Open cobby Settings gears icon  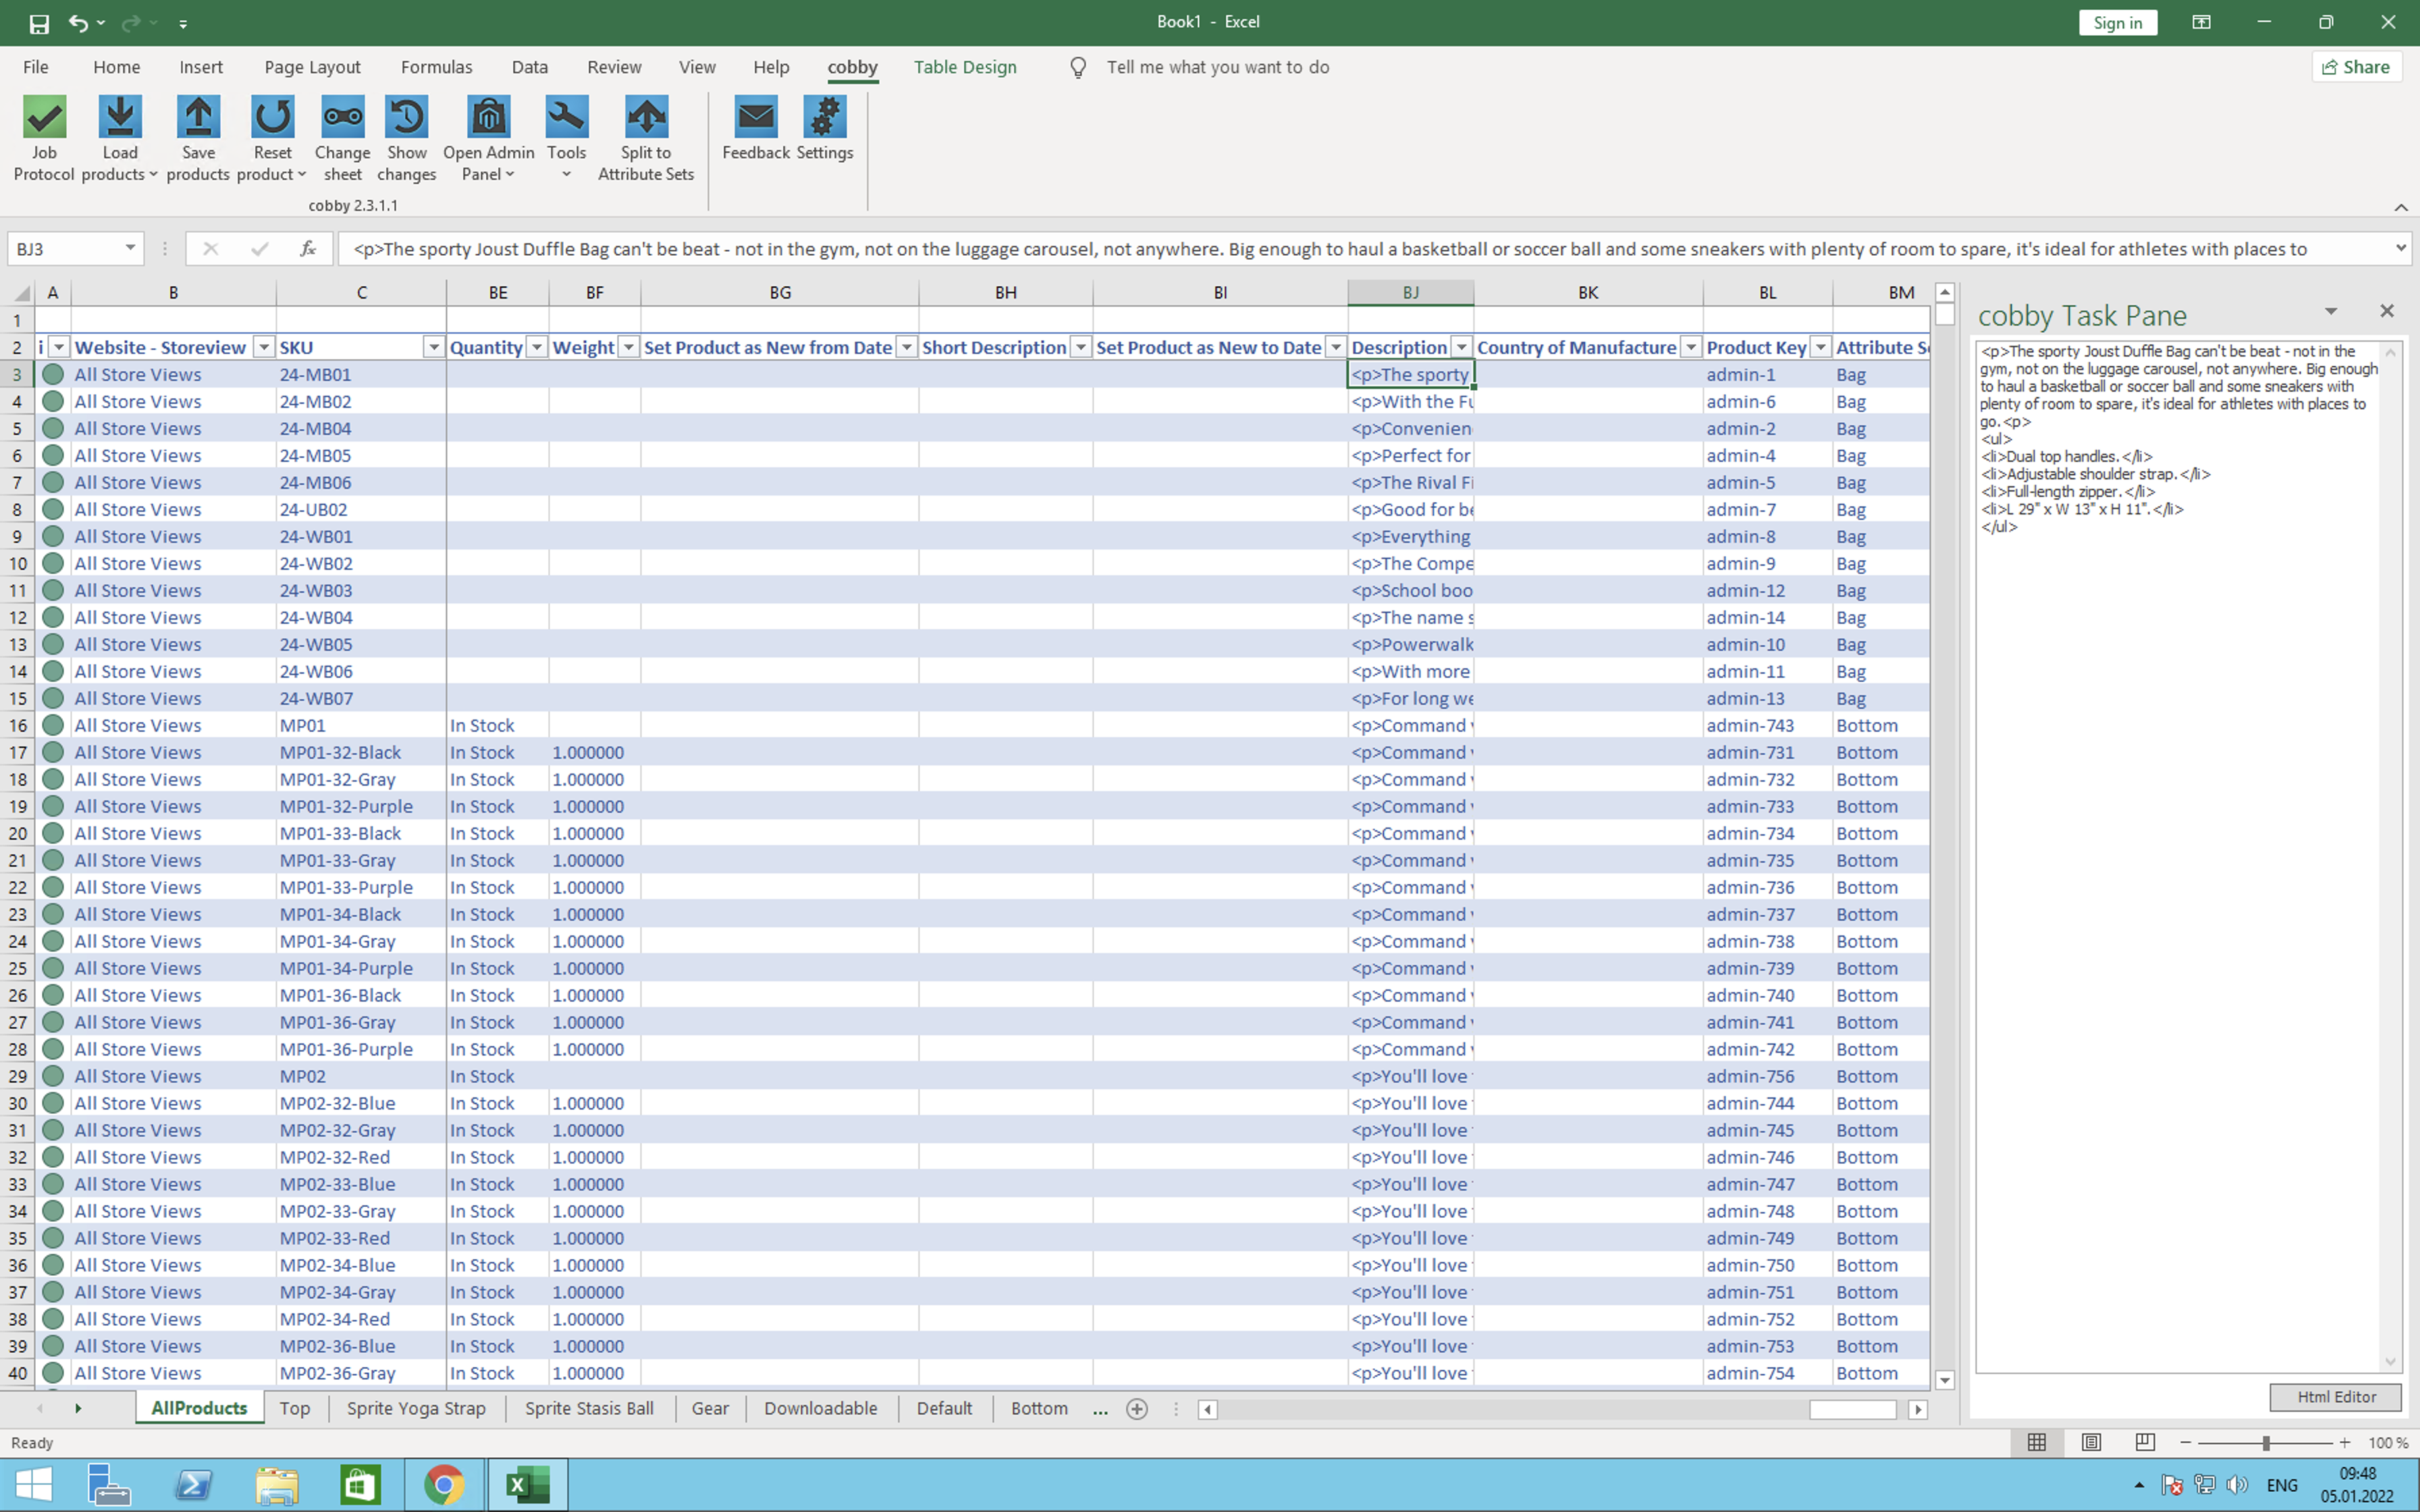[825, 118]
